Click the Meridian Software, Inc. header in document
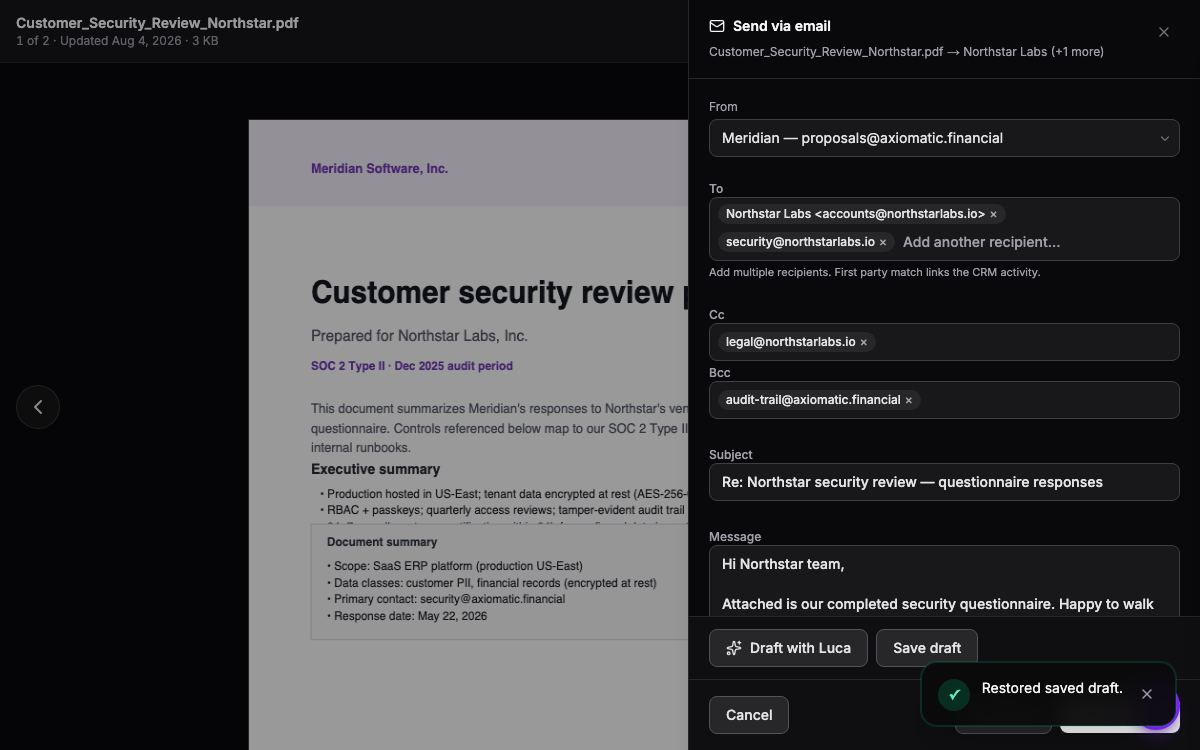This screenshot has width=1200, height=750. pos(380,169)
